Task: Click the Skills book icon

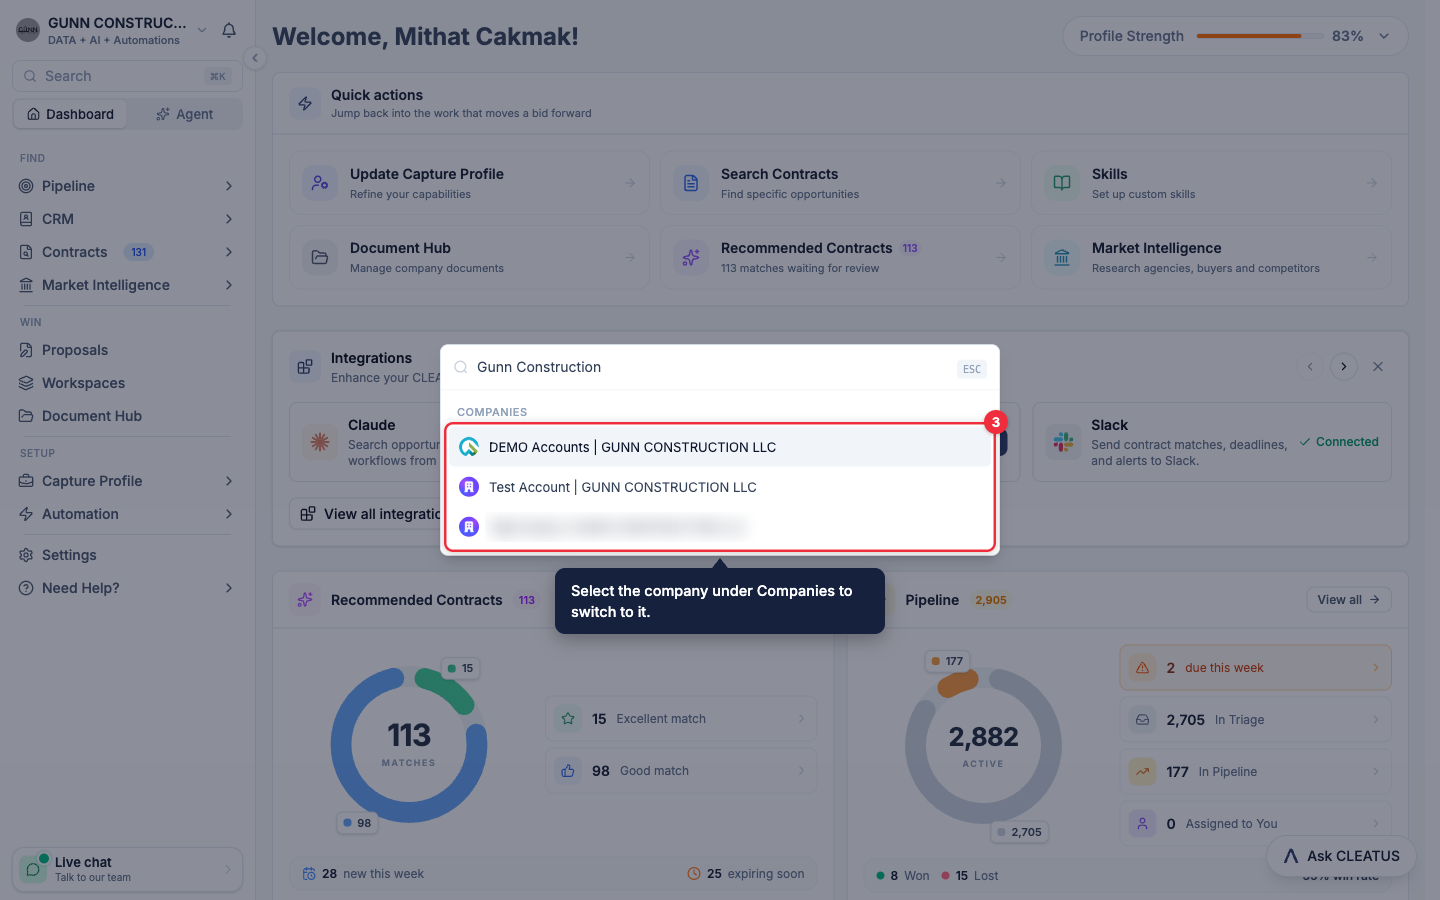Action: click(1062, 183)
